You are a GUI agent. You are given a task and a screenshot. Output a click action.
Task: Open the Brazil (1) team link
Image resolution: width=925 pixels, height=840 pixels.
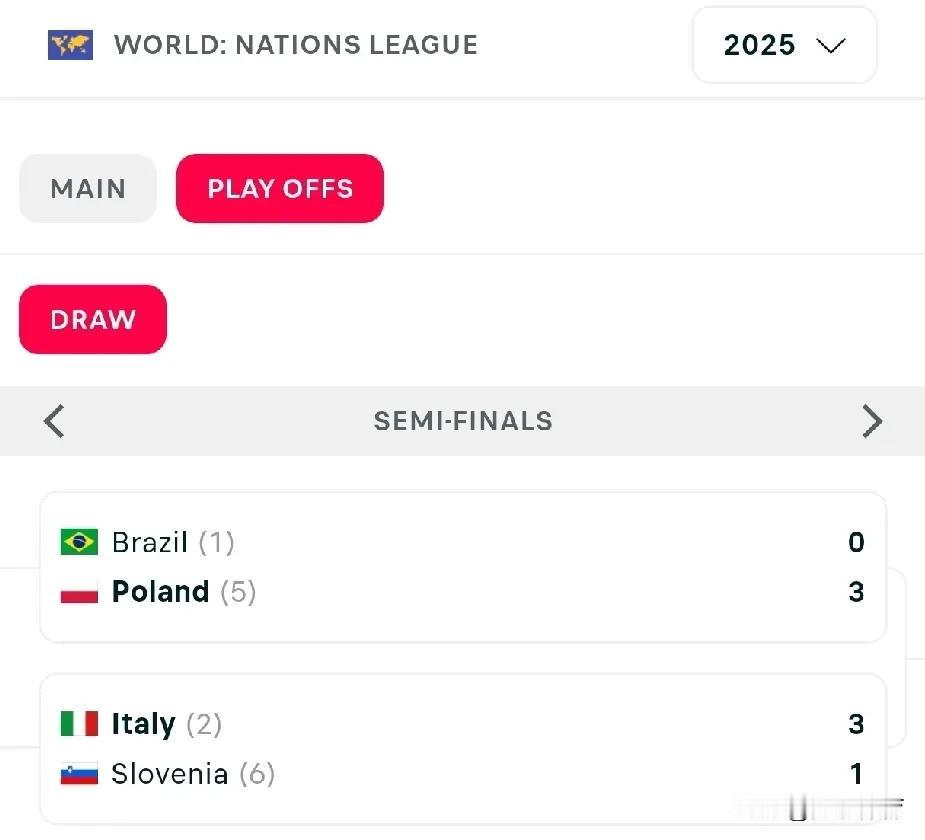click(x=173, y=542)
